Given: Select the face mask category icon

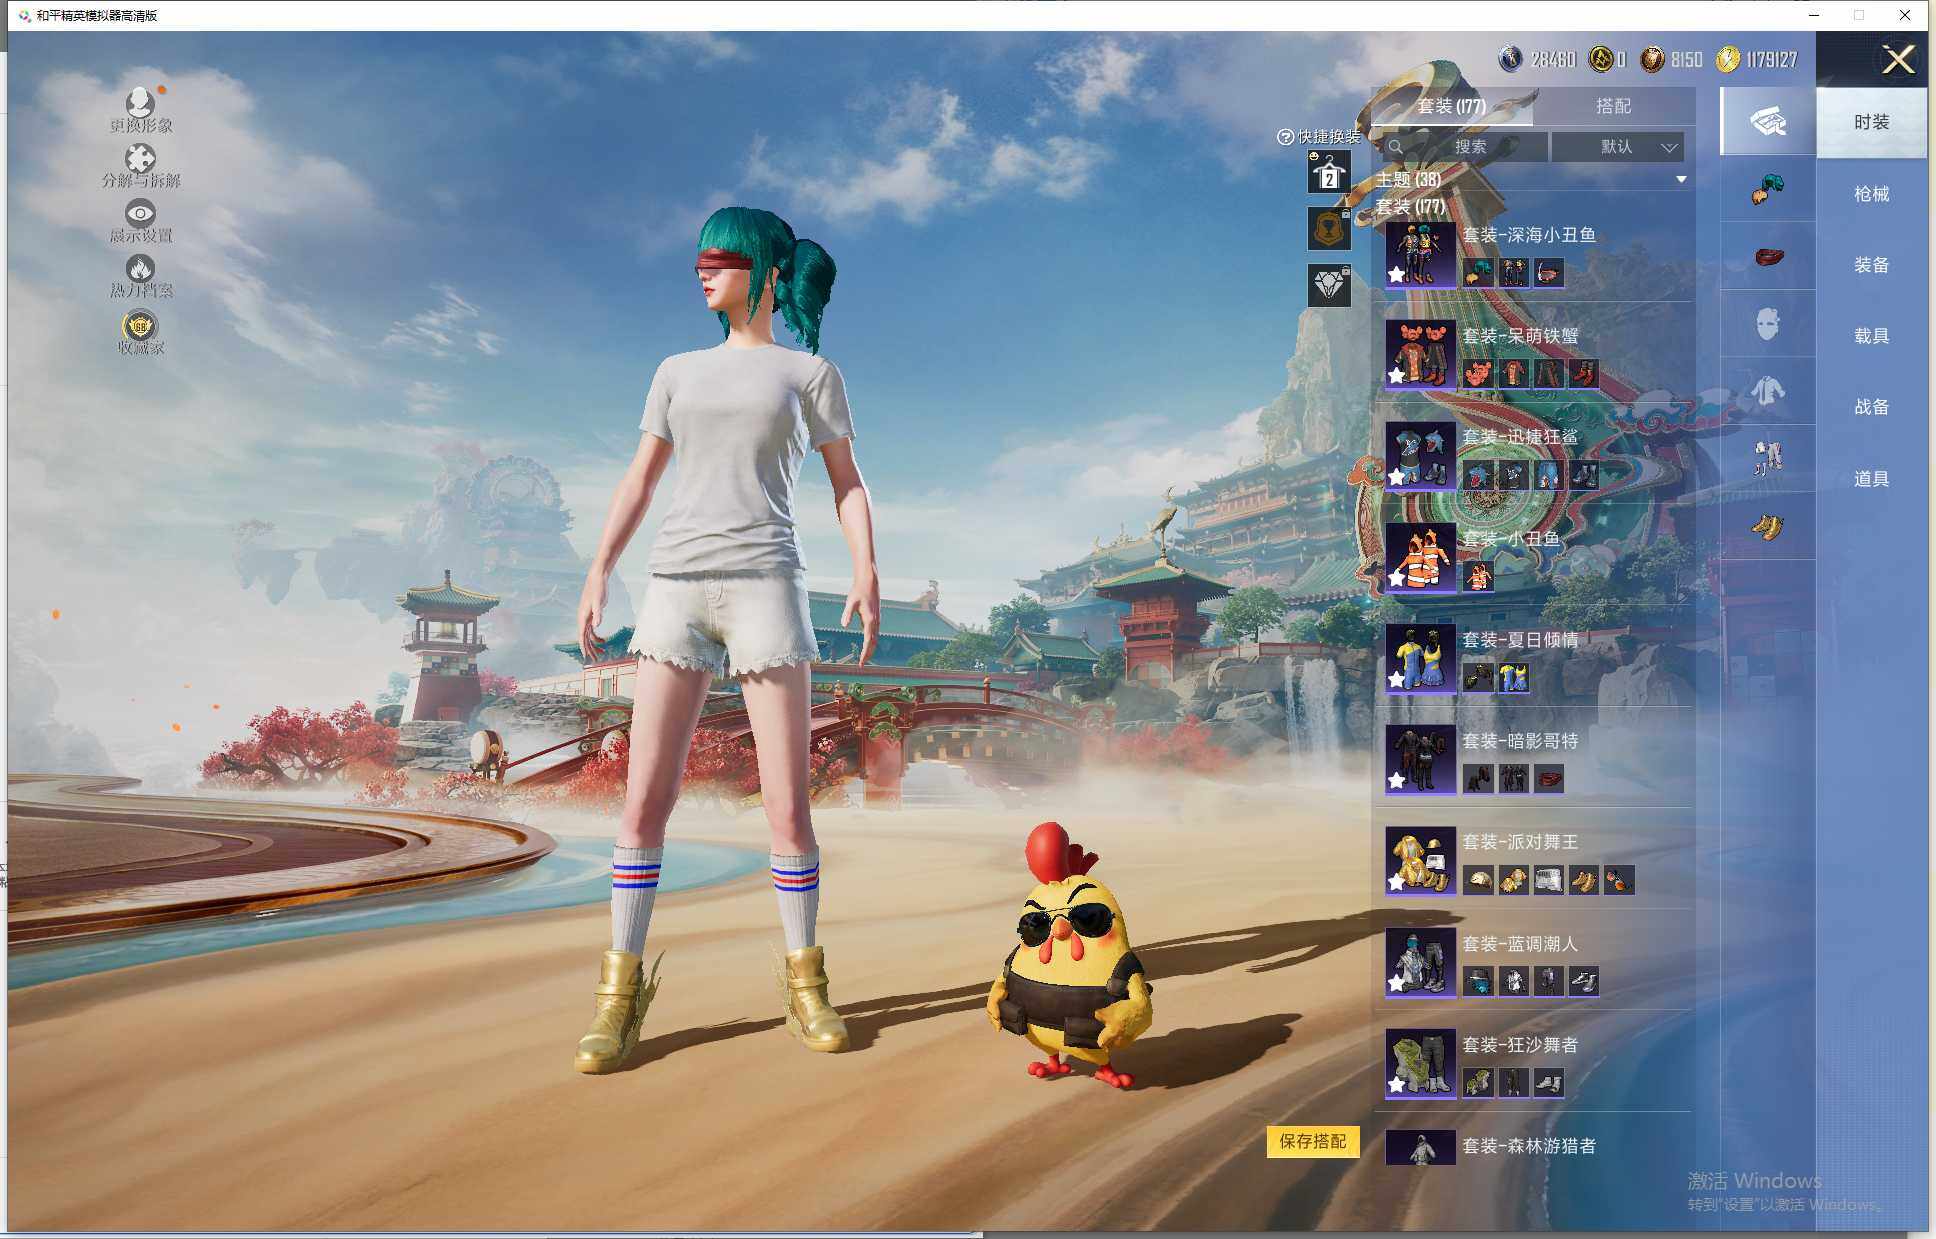Looking at the screenshot, I should [x=1767, y=323].
